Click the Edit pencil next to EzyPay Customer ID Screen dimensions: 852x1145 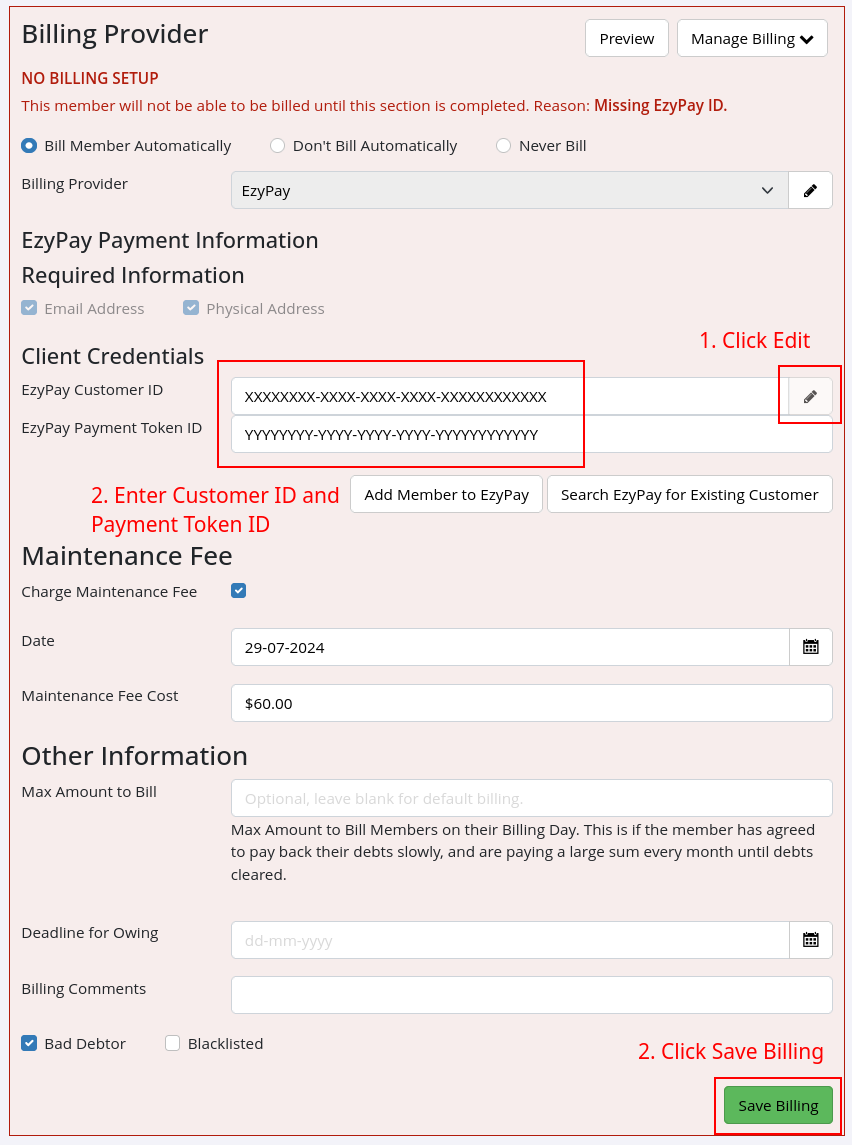tap(810, 396)
